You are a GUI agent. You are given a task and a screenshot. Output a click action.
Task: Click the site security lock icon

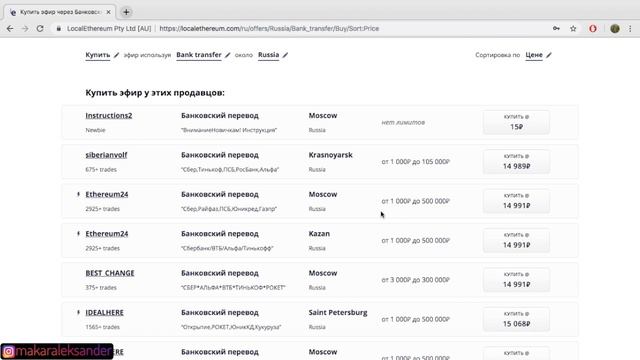(x=59, y=29)
